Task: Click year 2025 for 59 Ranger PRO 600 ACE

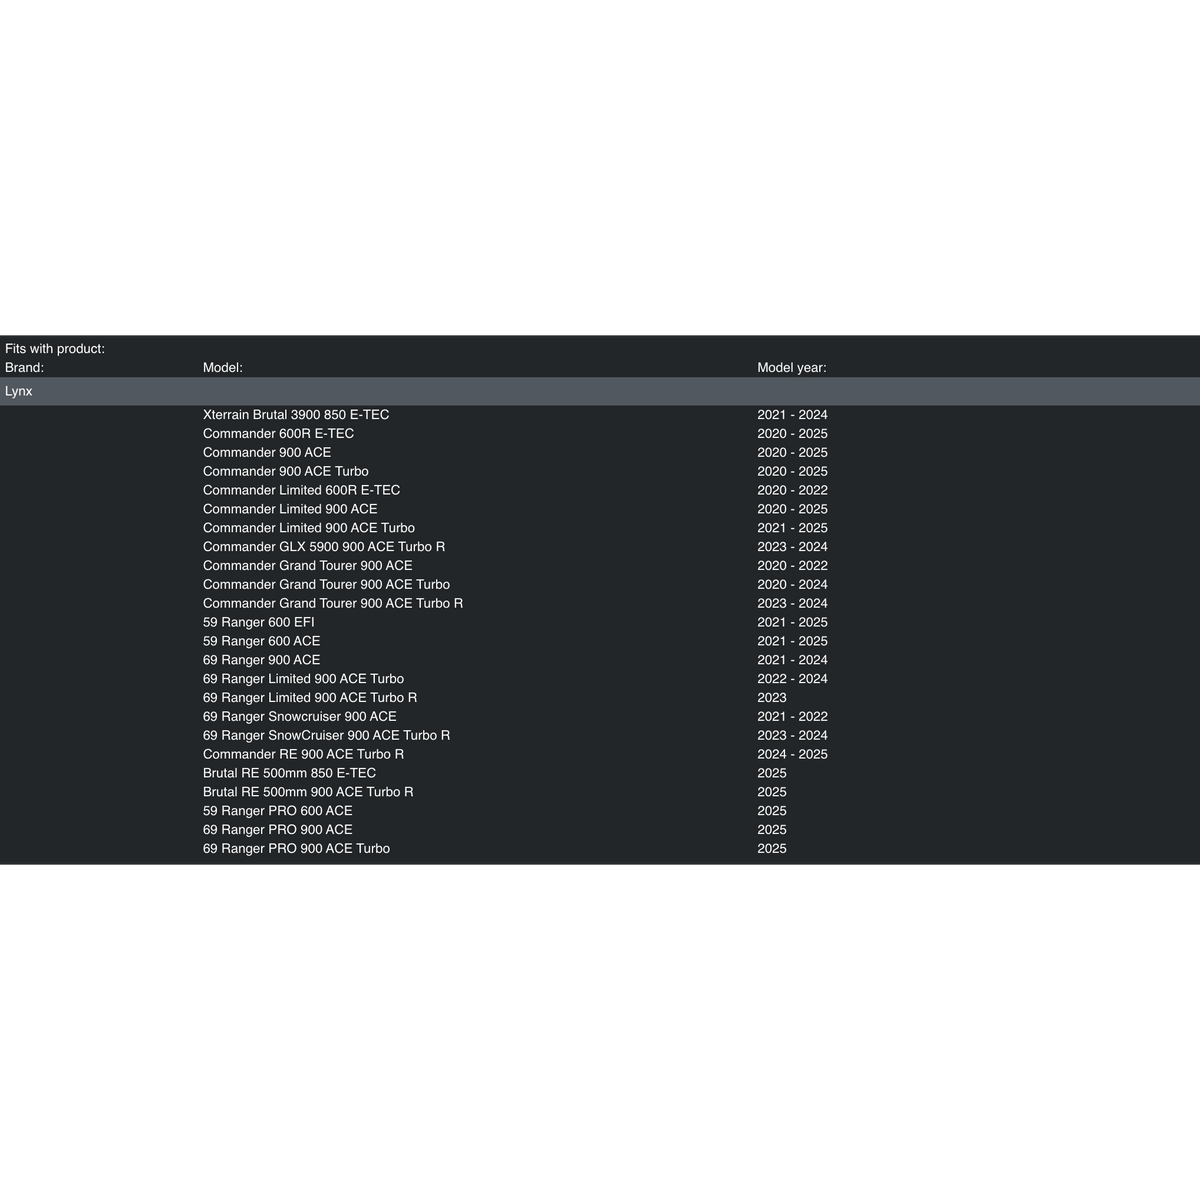Action: coord(772,811)
